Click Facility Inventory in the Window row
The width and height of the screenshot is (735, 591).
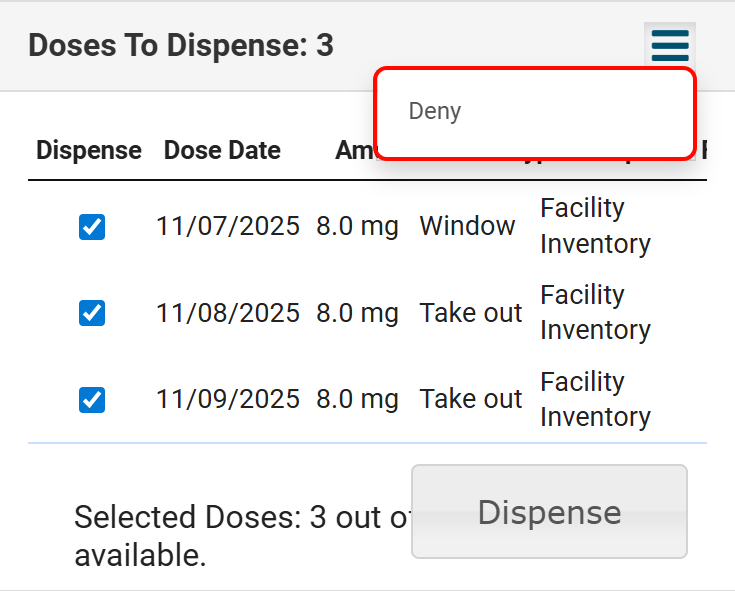pyautogui.click(x=595, y=226)
